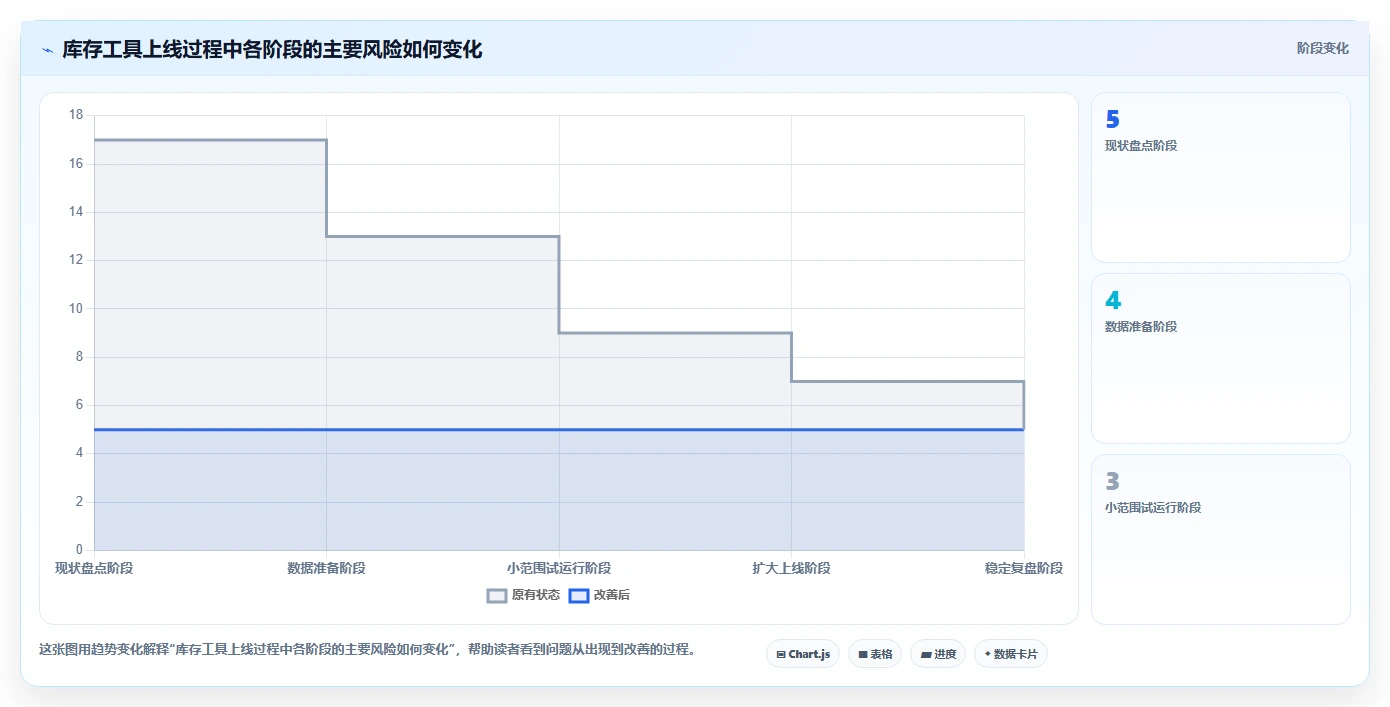The image size is (1390, 707).
Task: Click the description text below the chart
Action: pyautogui.click(x=367, y=649)
